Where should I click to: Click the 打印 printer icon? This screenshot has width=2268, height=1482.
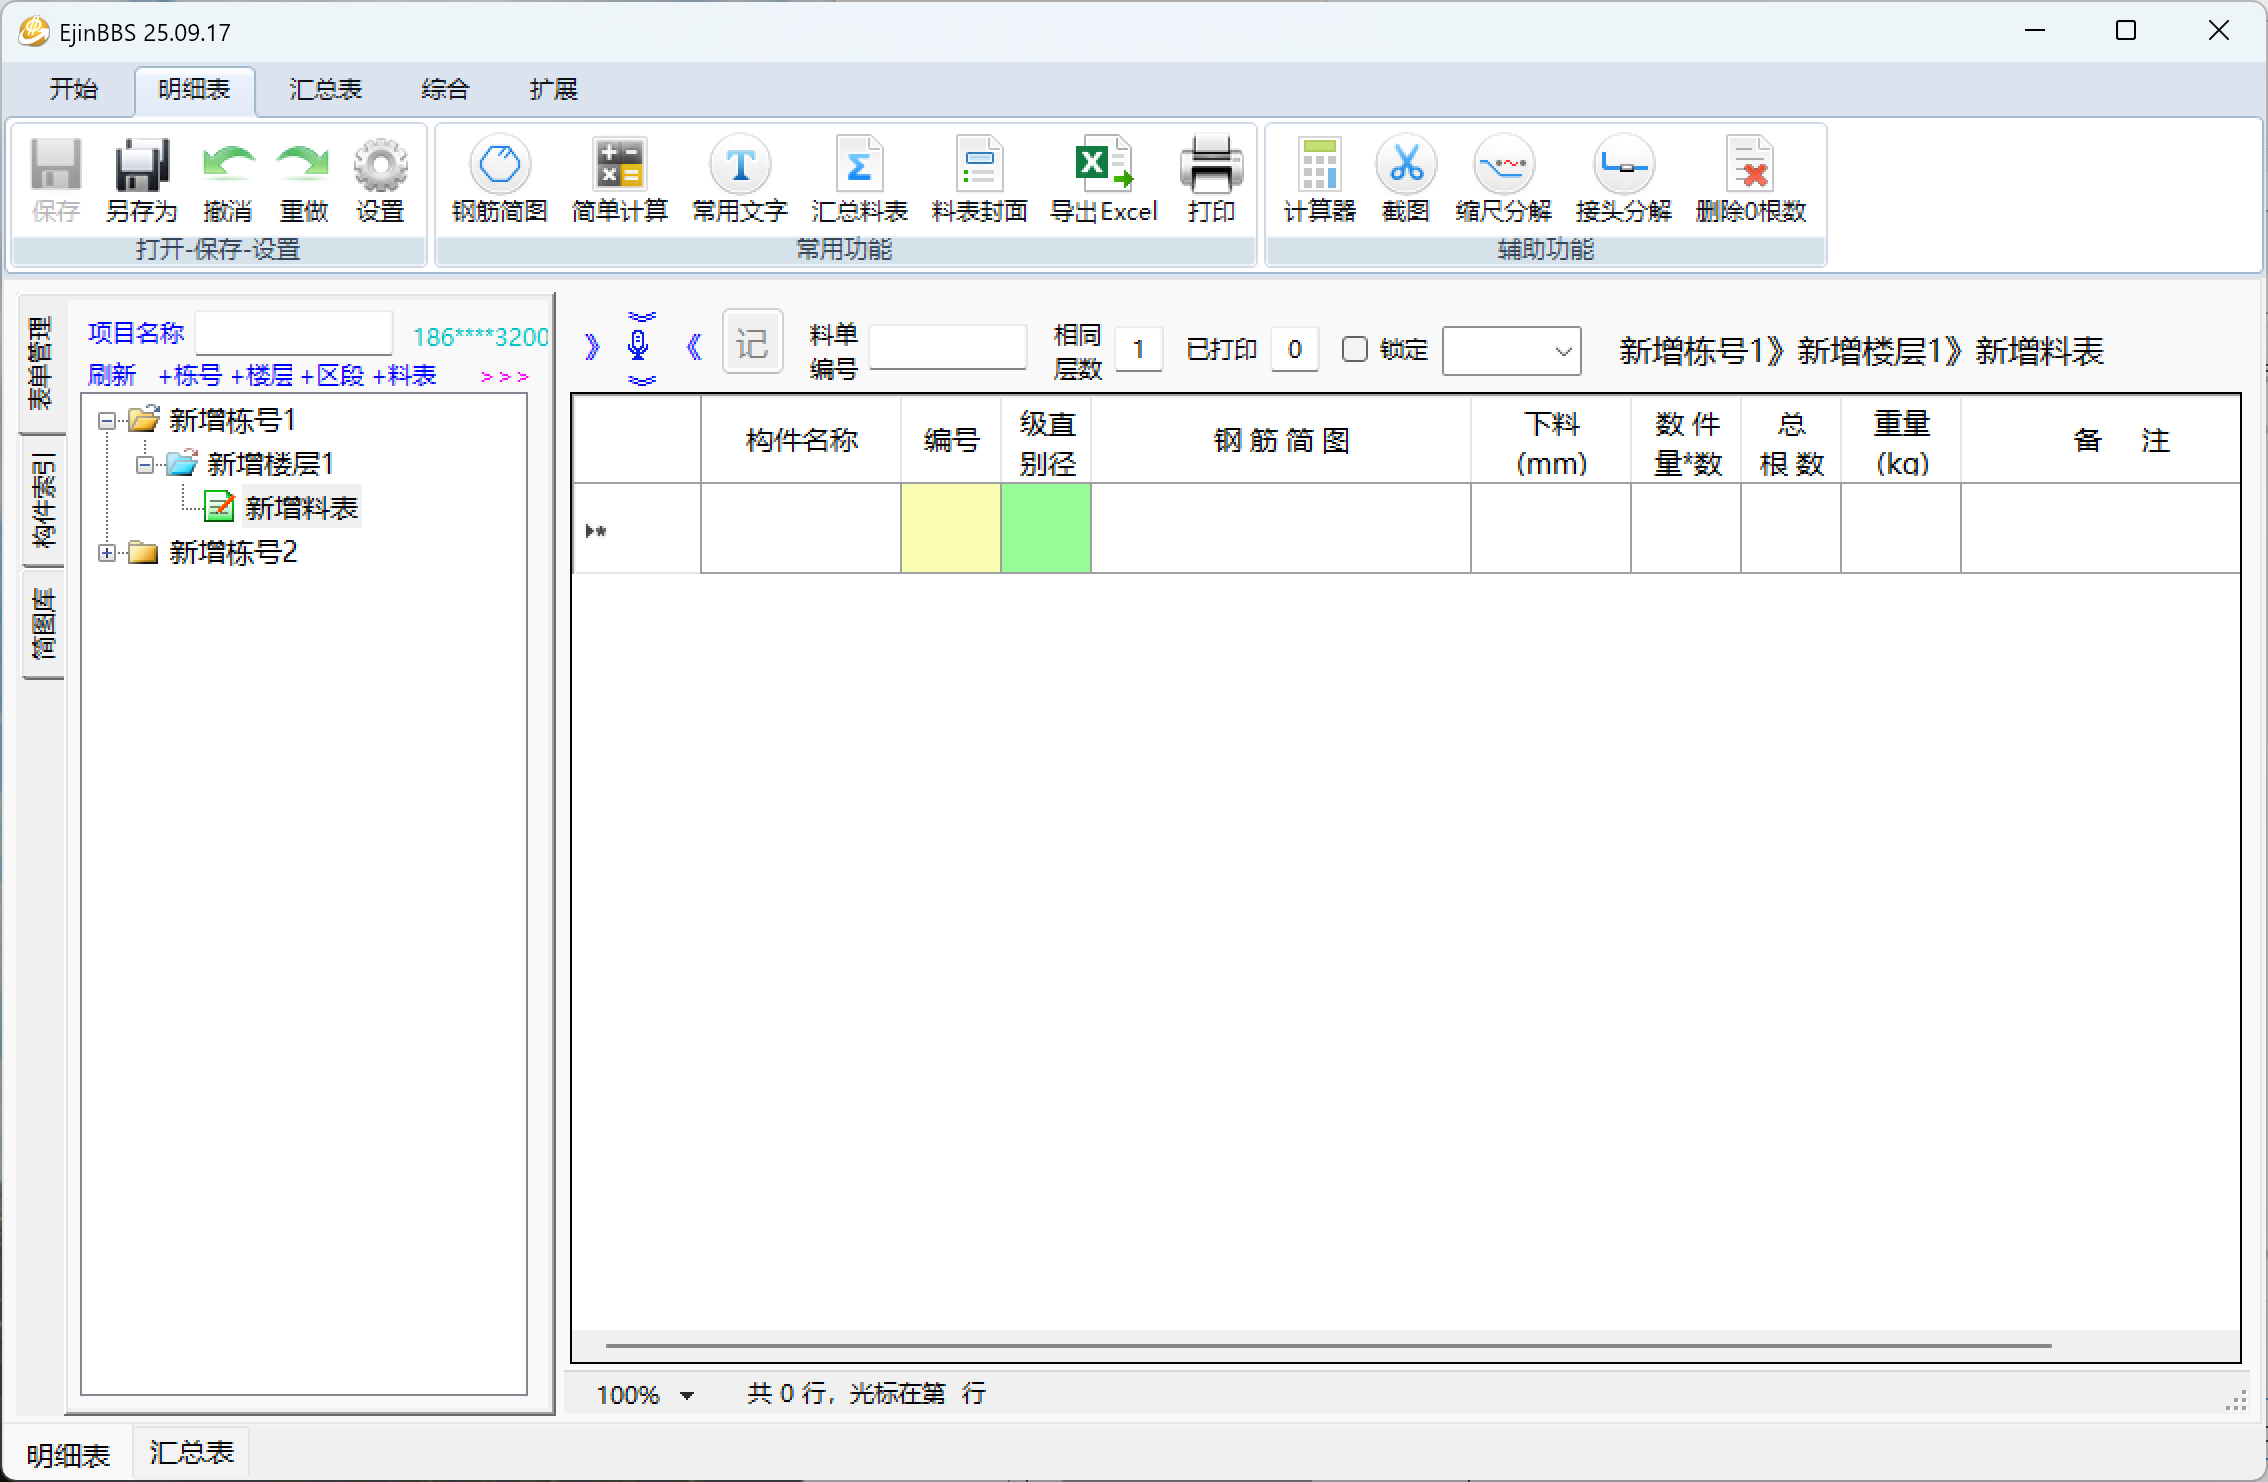coord(1210,166)
